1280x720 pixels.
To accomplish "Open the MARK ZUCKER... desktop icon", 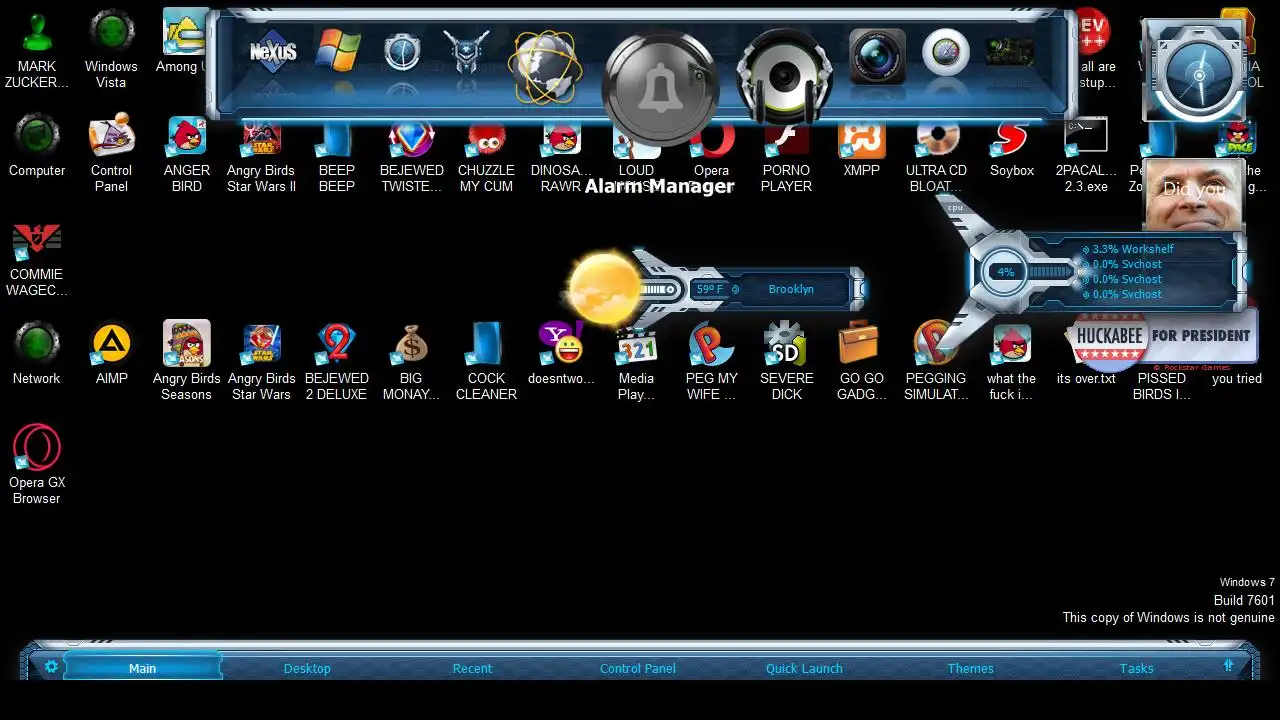I will 37,50.
